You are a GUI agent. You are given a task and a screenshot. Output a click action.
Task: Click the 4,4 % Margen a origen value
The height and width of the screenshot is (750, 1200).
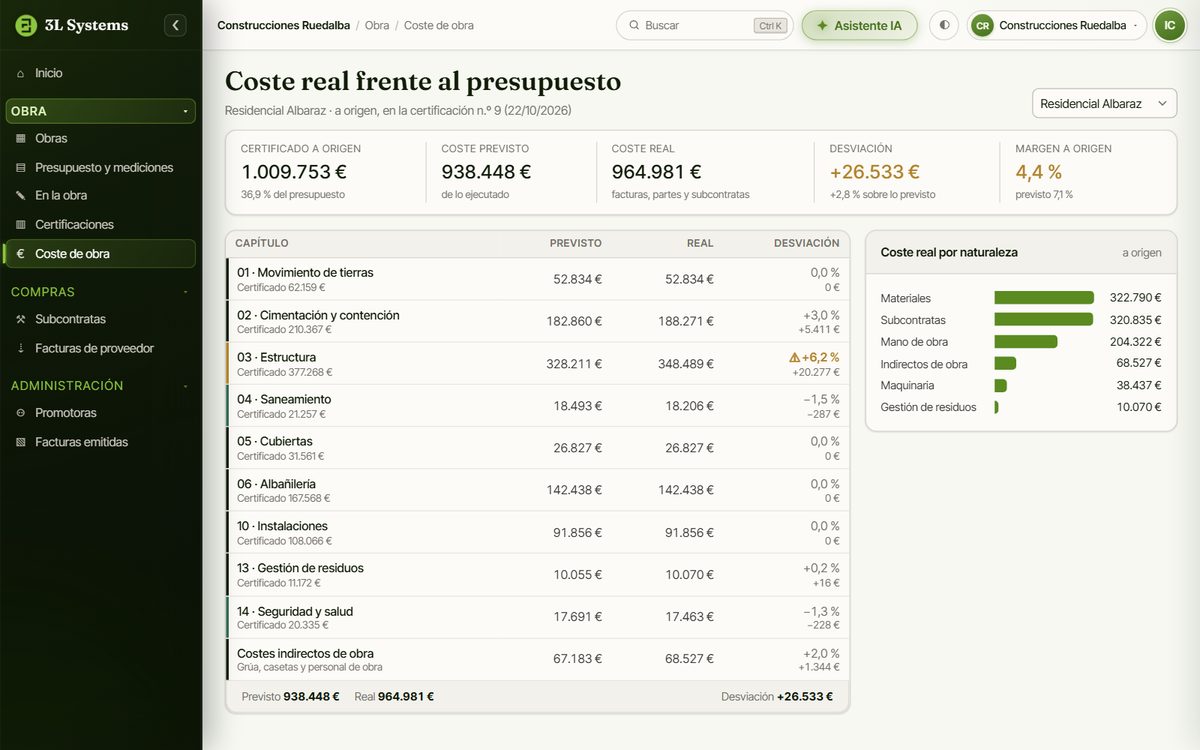pos(1038,172)
